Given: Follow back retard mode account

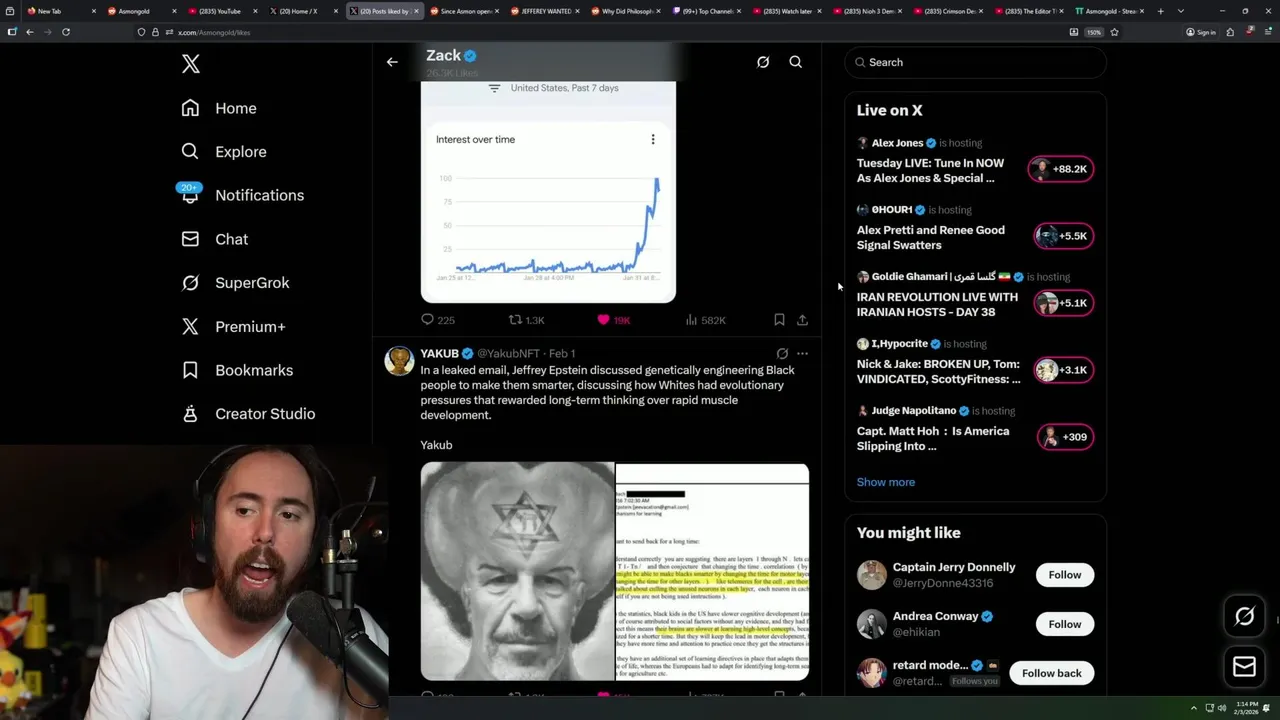Looking at the screenshot, I should coord(1052,673).
